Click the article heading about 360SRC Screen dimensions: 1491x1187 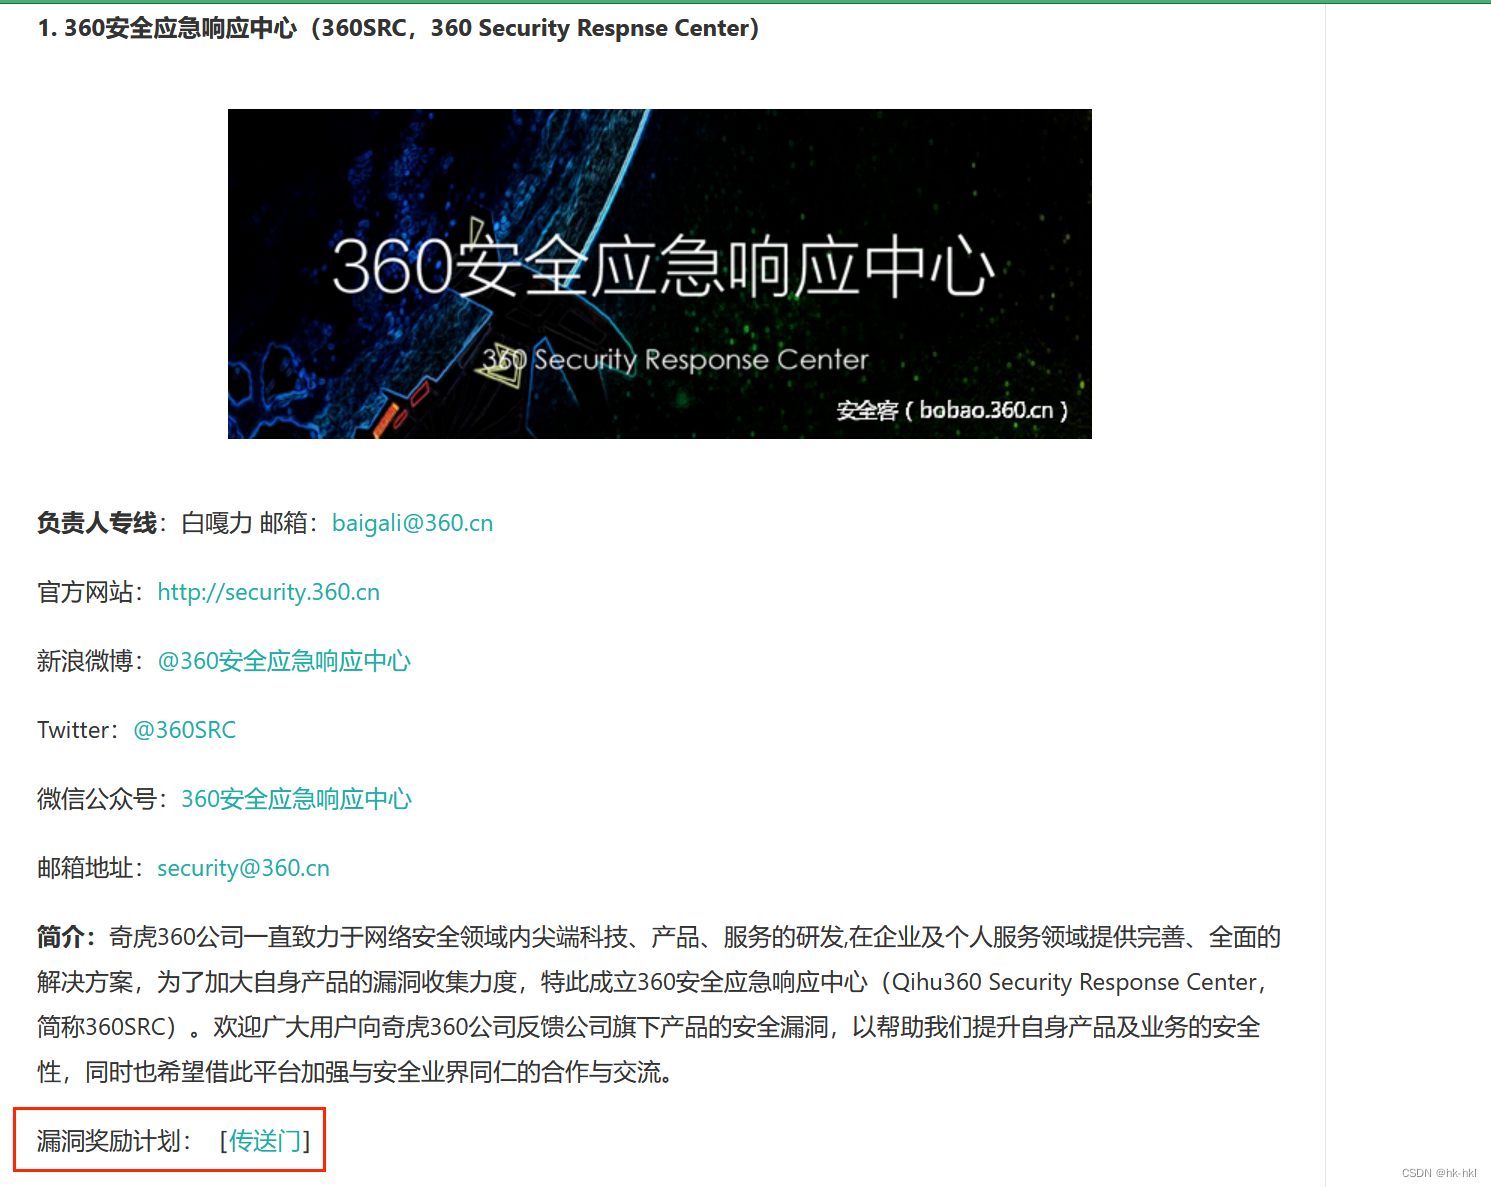pyautogui.click(x=397, y=28)
